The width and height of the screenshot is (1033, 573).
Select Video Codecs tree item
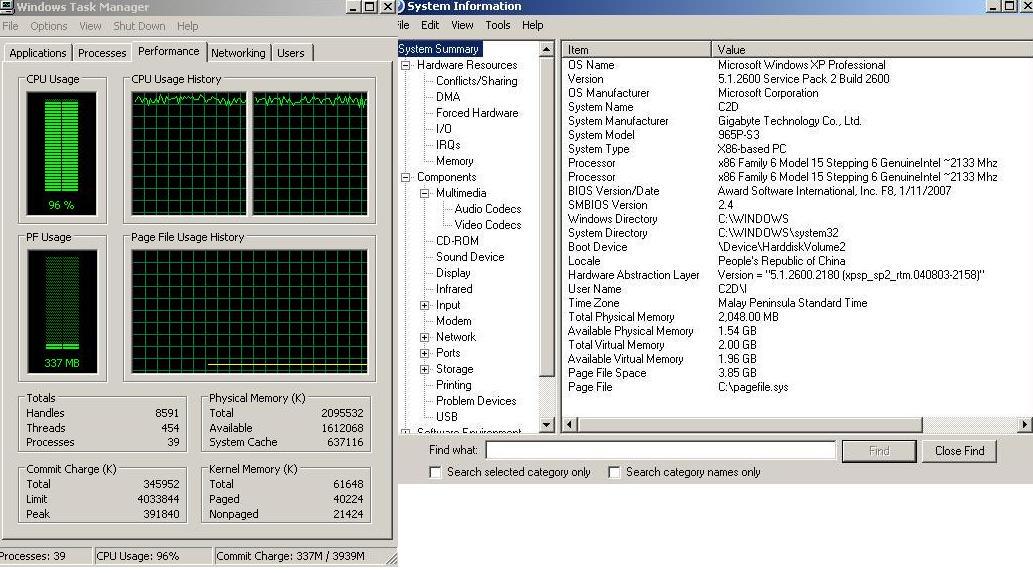point(488,225)
